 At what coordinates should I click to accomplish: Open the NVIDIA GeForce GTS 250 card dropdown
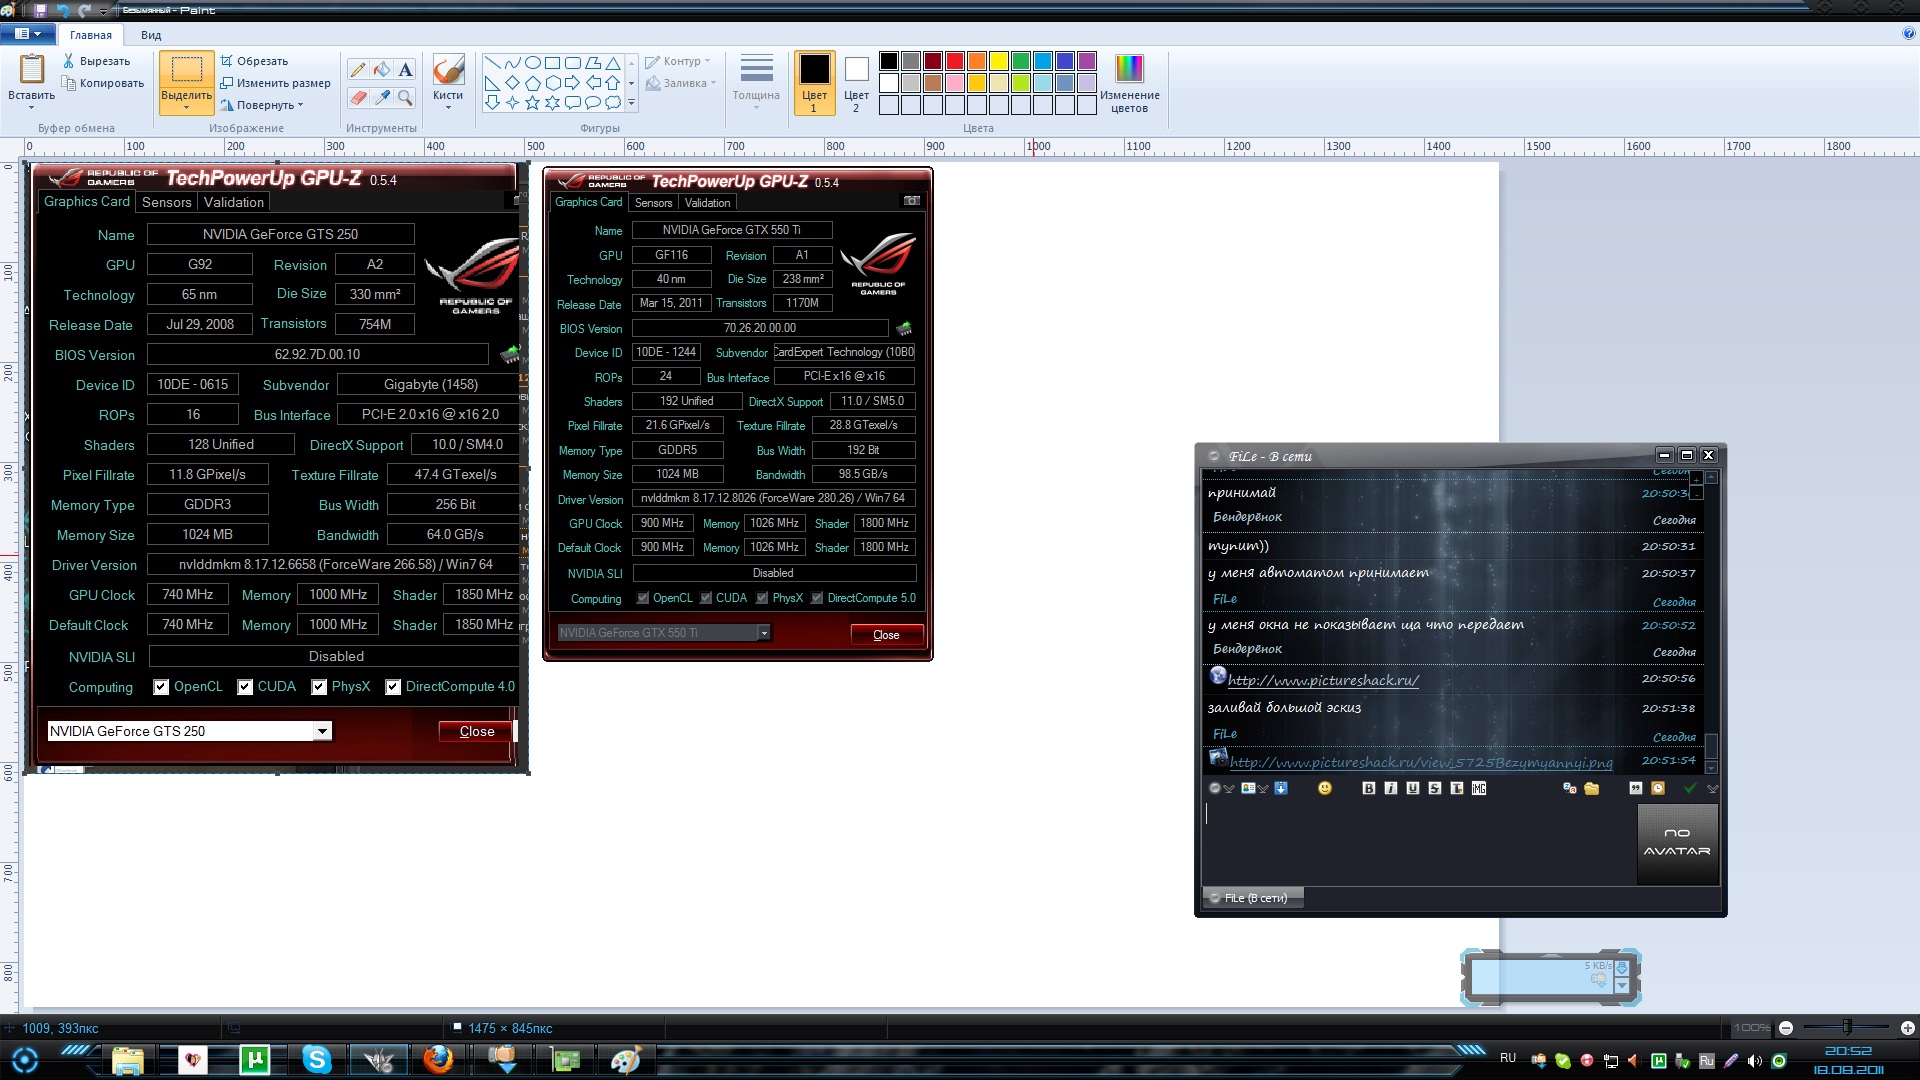pyautogui.click(x=322, y=731)
